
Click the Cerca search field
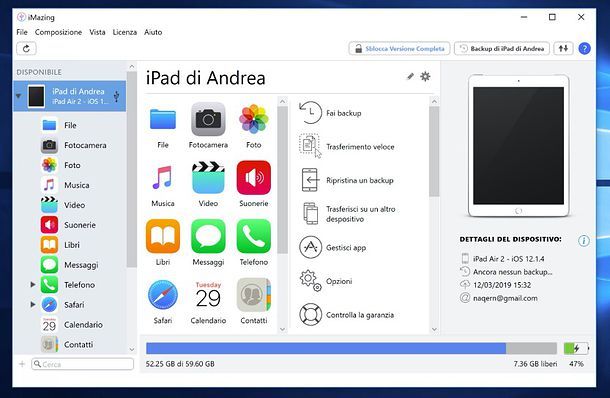click(82, 364)
